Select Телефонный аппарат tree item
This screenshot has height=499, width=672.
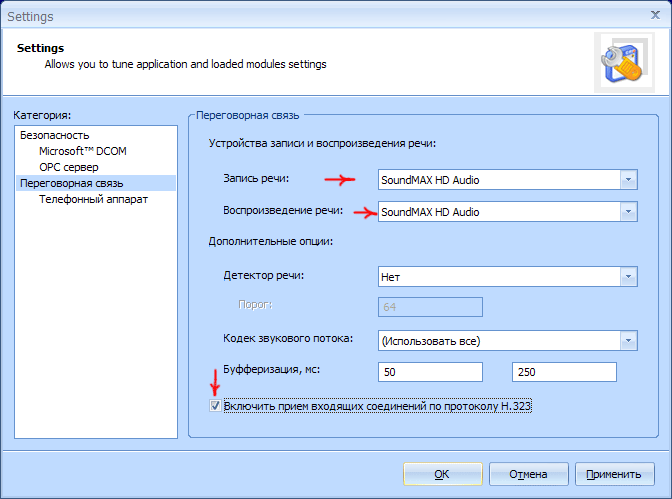pos(93,199)
